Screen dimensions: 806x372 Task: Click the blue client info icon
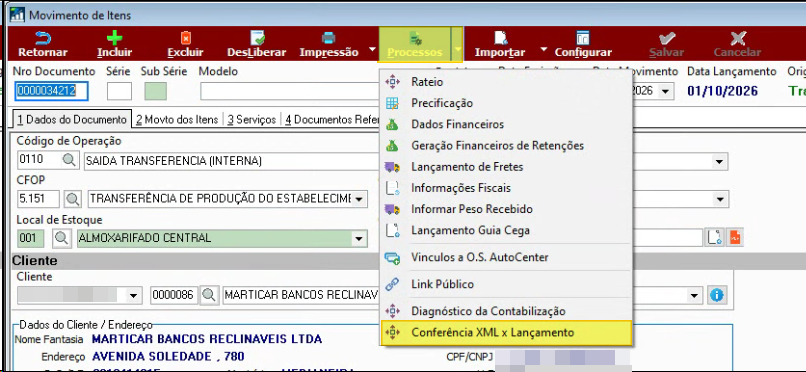[717, 295]
